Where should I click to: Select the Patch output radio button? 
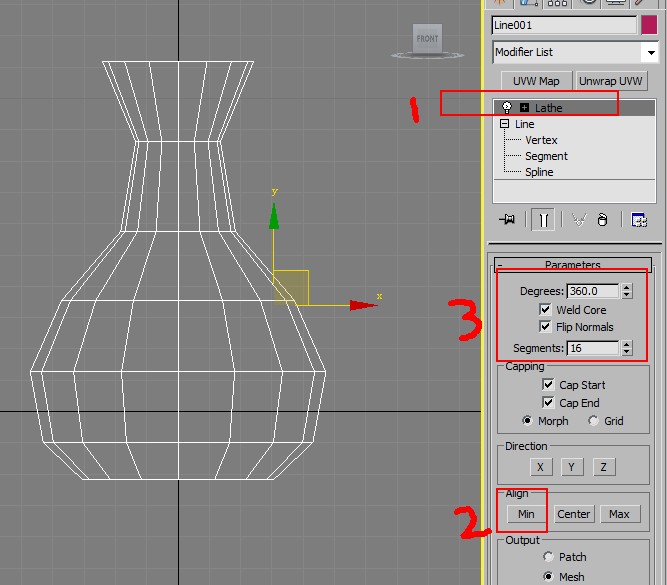pos(548,556)
